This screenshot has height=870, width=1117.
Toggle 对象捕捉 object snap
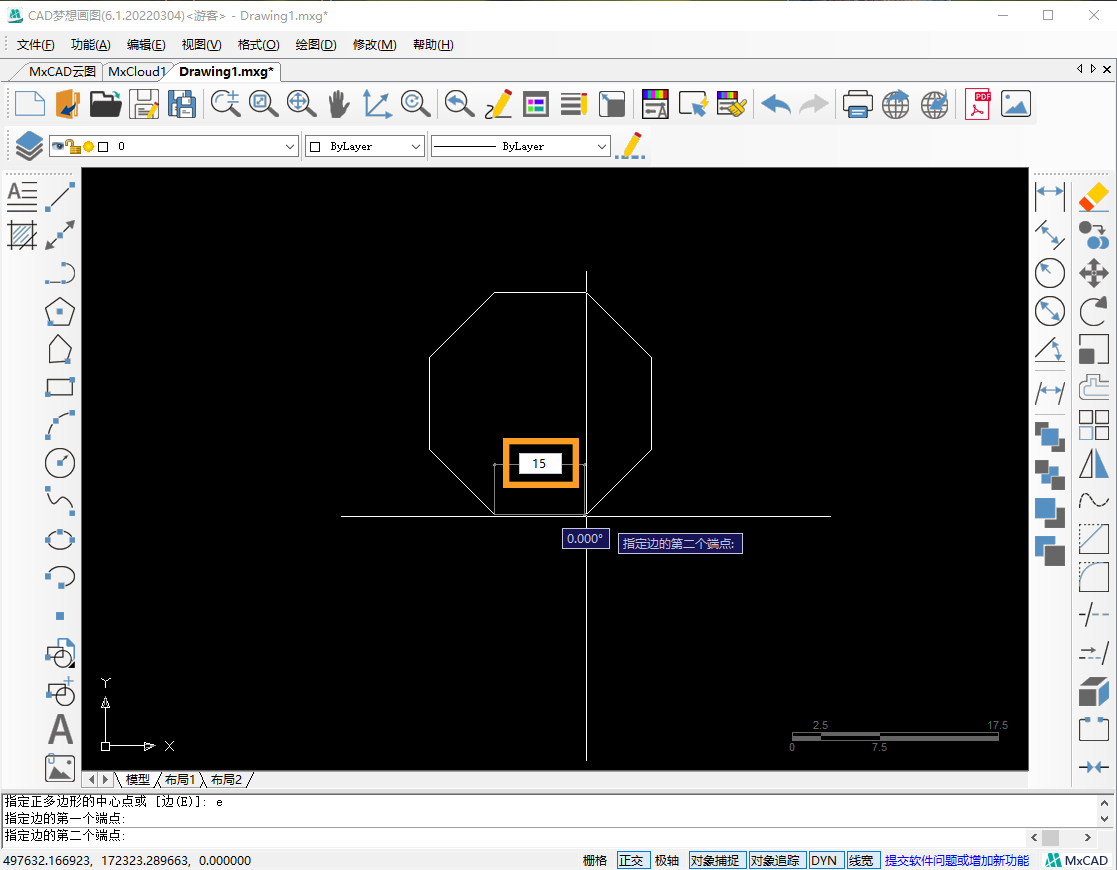point(715,860)
